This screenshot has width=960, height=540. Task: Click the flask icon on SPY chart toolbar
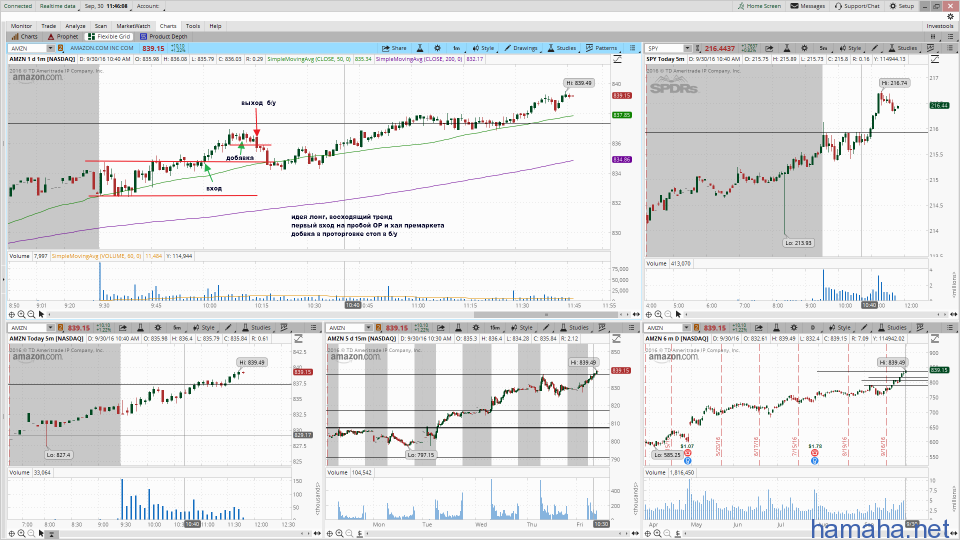click(x=787, y=48)
